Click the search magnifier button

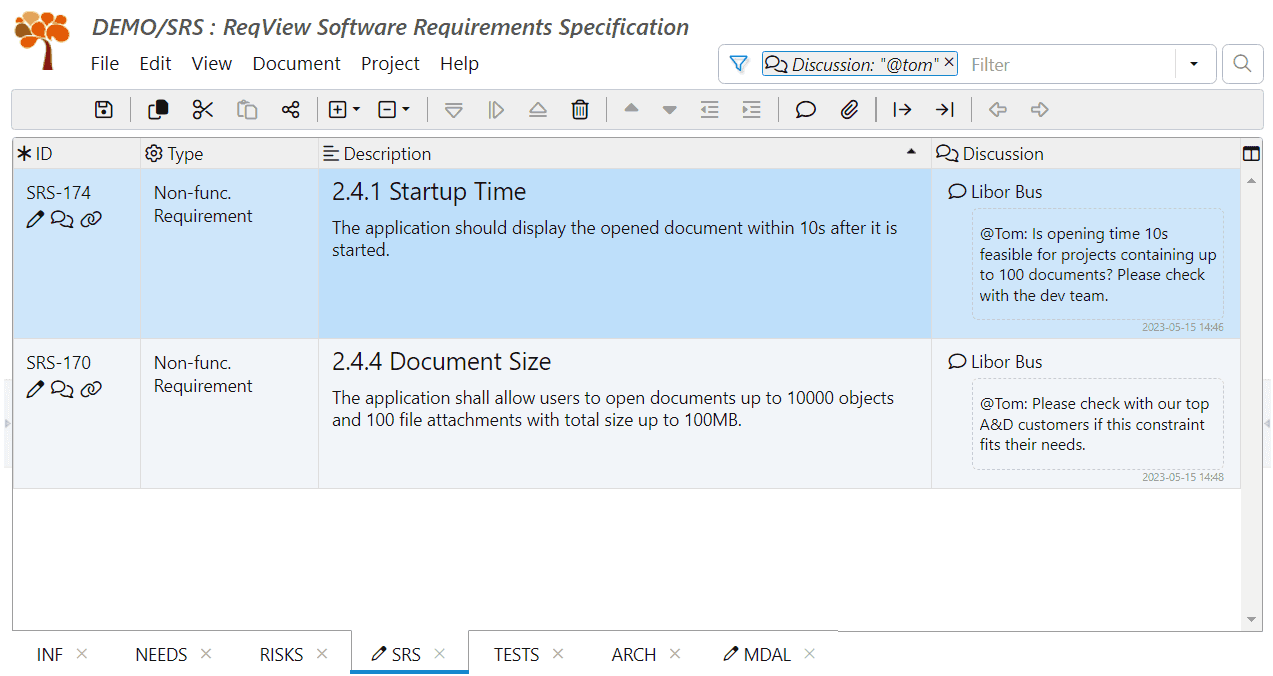[1242, 64]
